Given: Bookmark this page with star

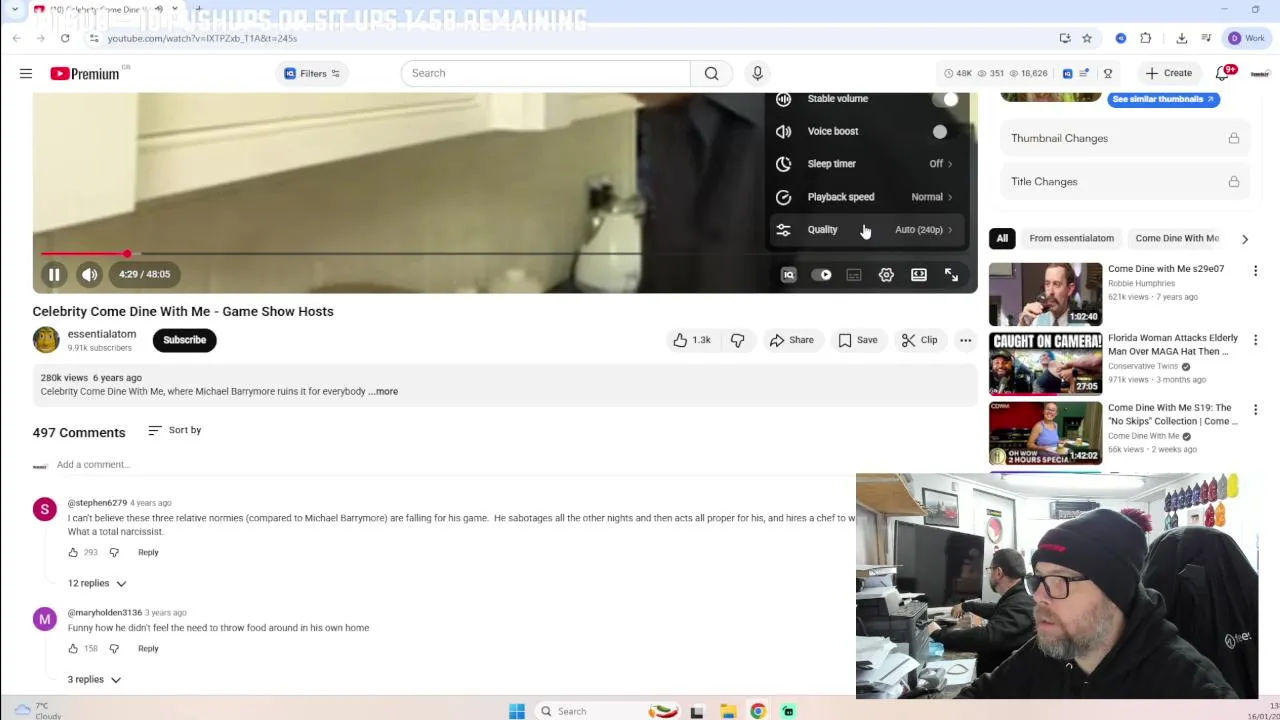Looking at the screenshot, I should 1087,38.
